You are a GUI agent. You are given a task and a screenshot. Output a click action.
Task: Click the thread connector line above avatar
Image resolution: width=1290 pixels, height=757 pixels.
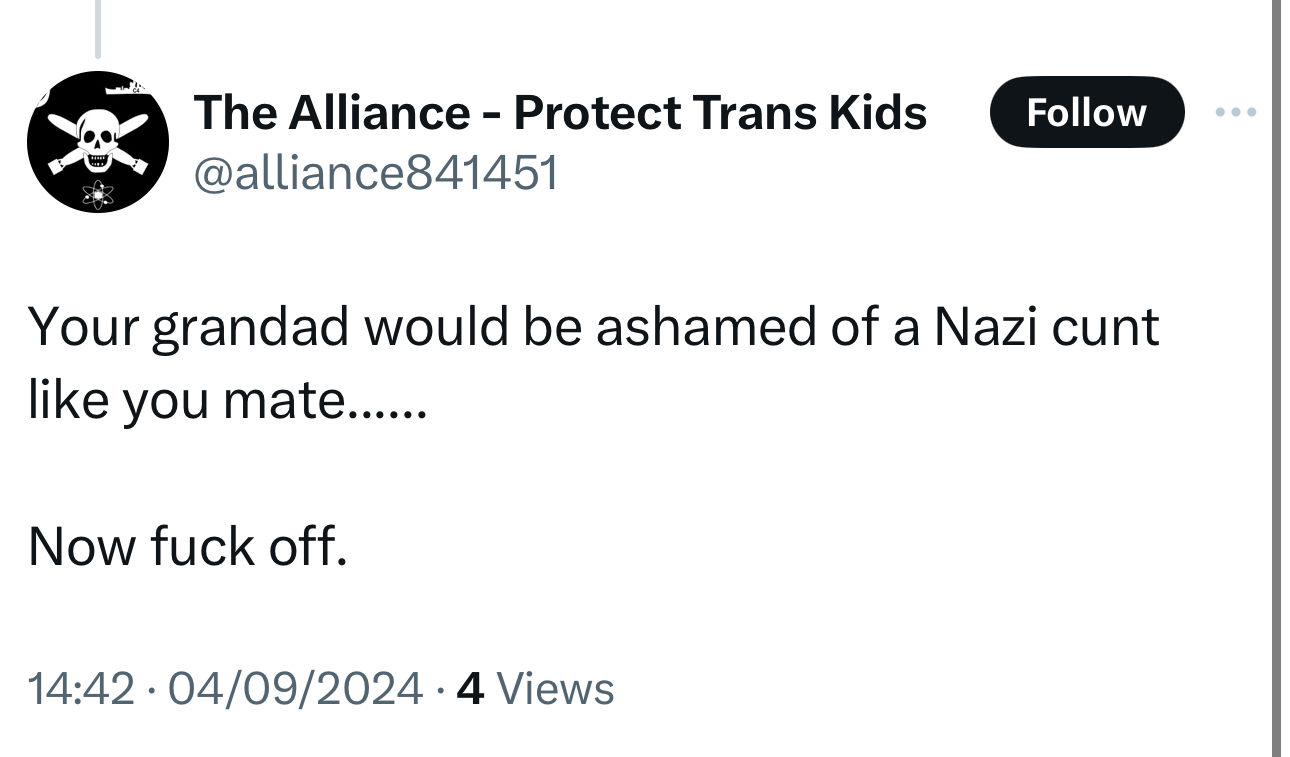(98, 28)
